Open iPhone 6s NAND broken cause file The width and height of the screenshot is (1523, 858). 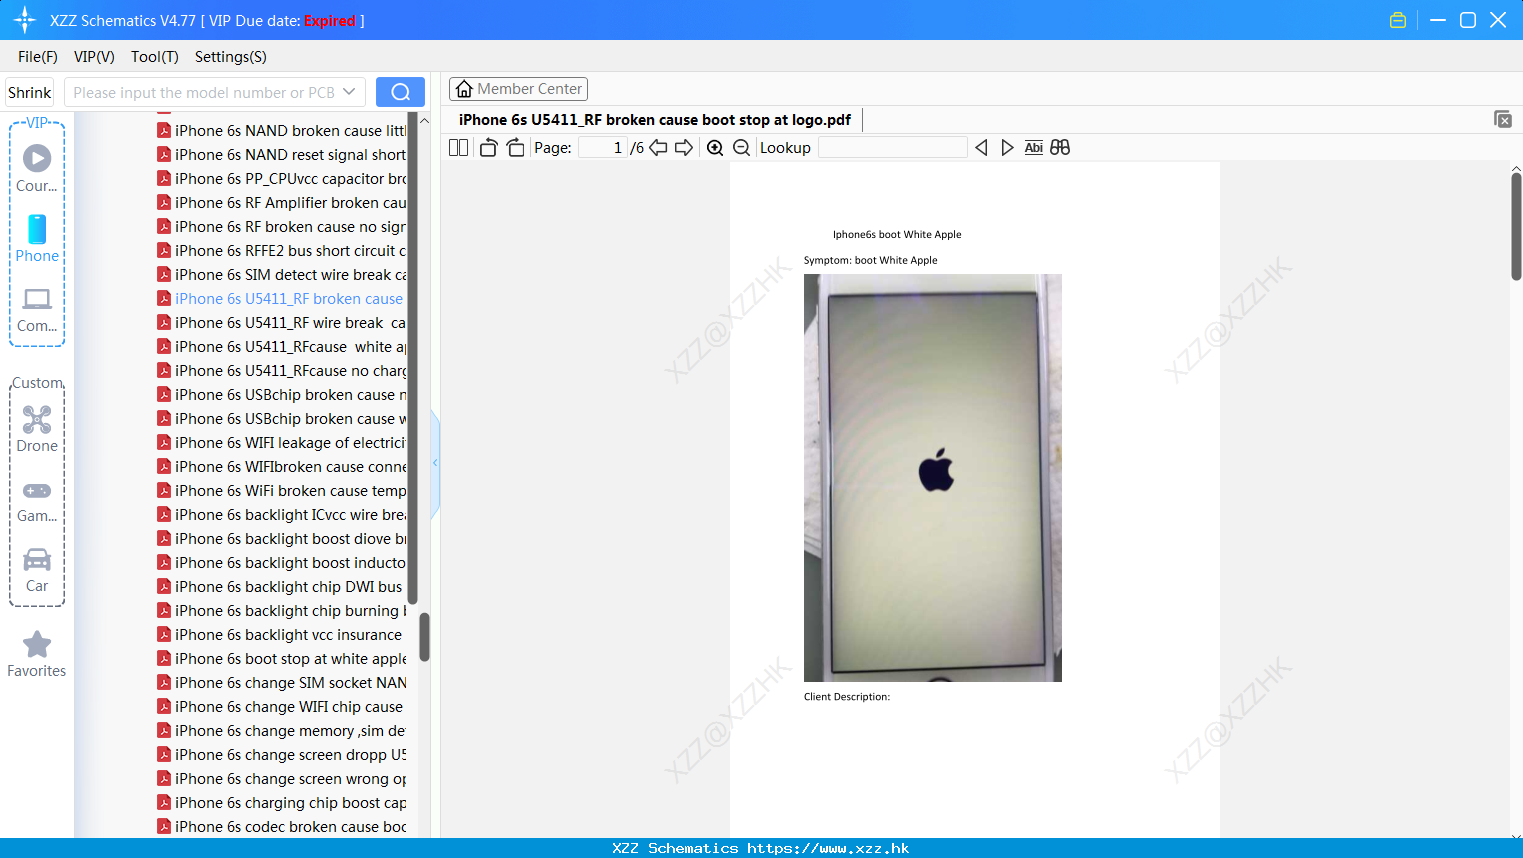pos(281,131)
